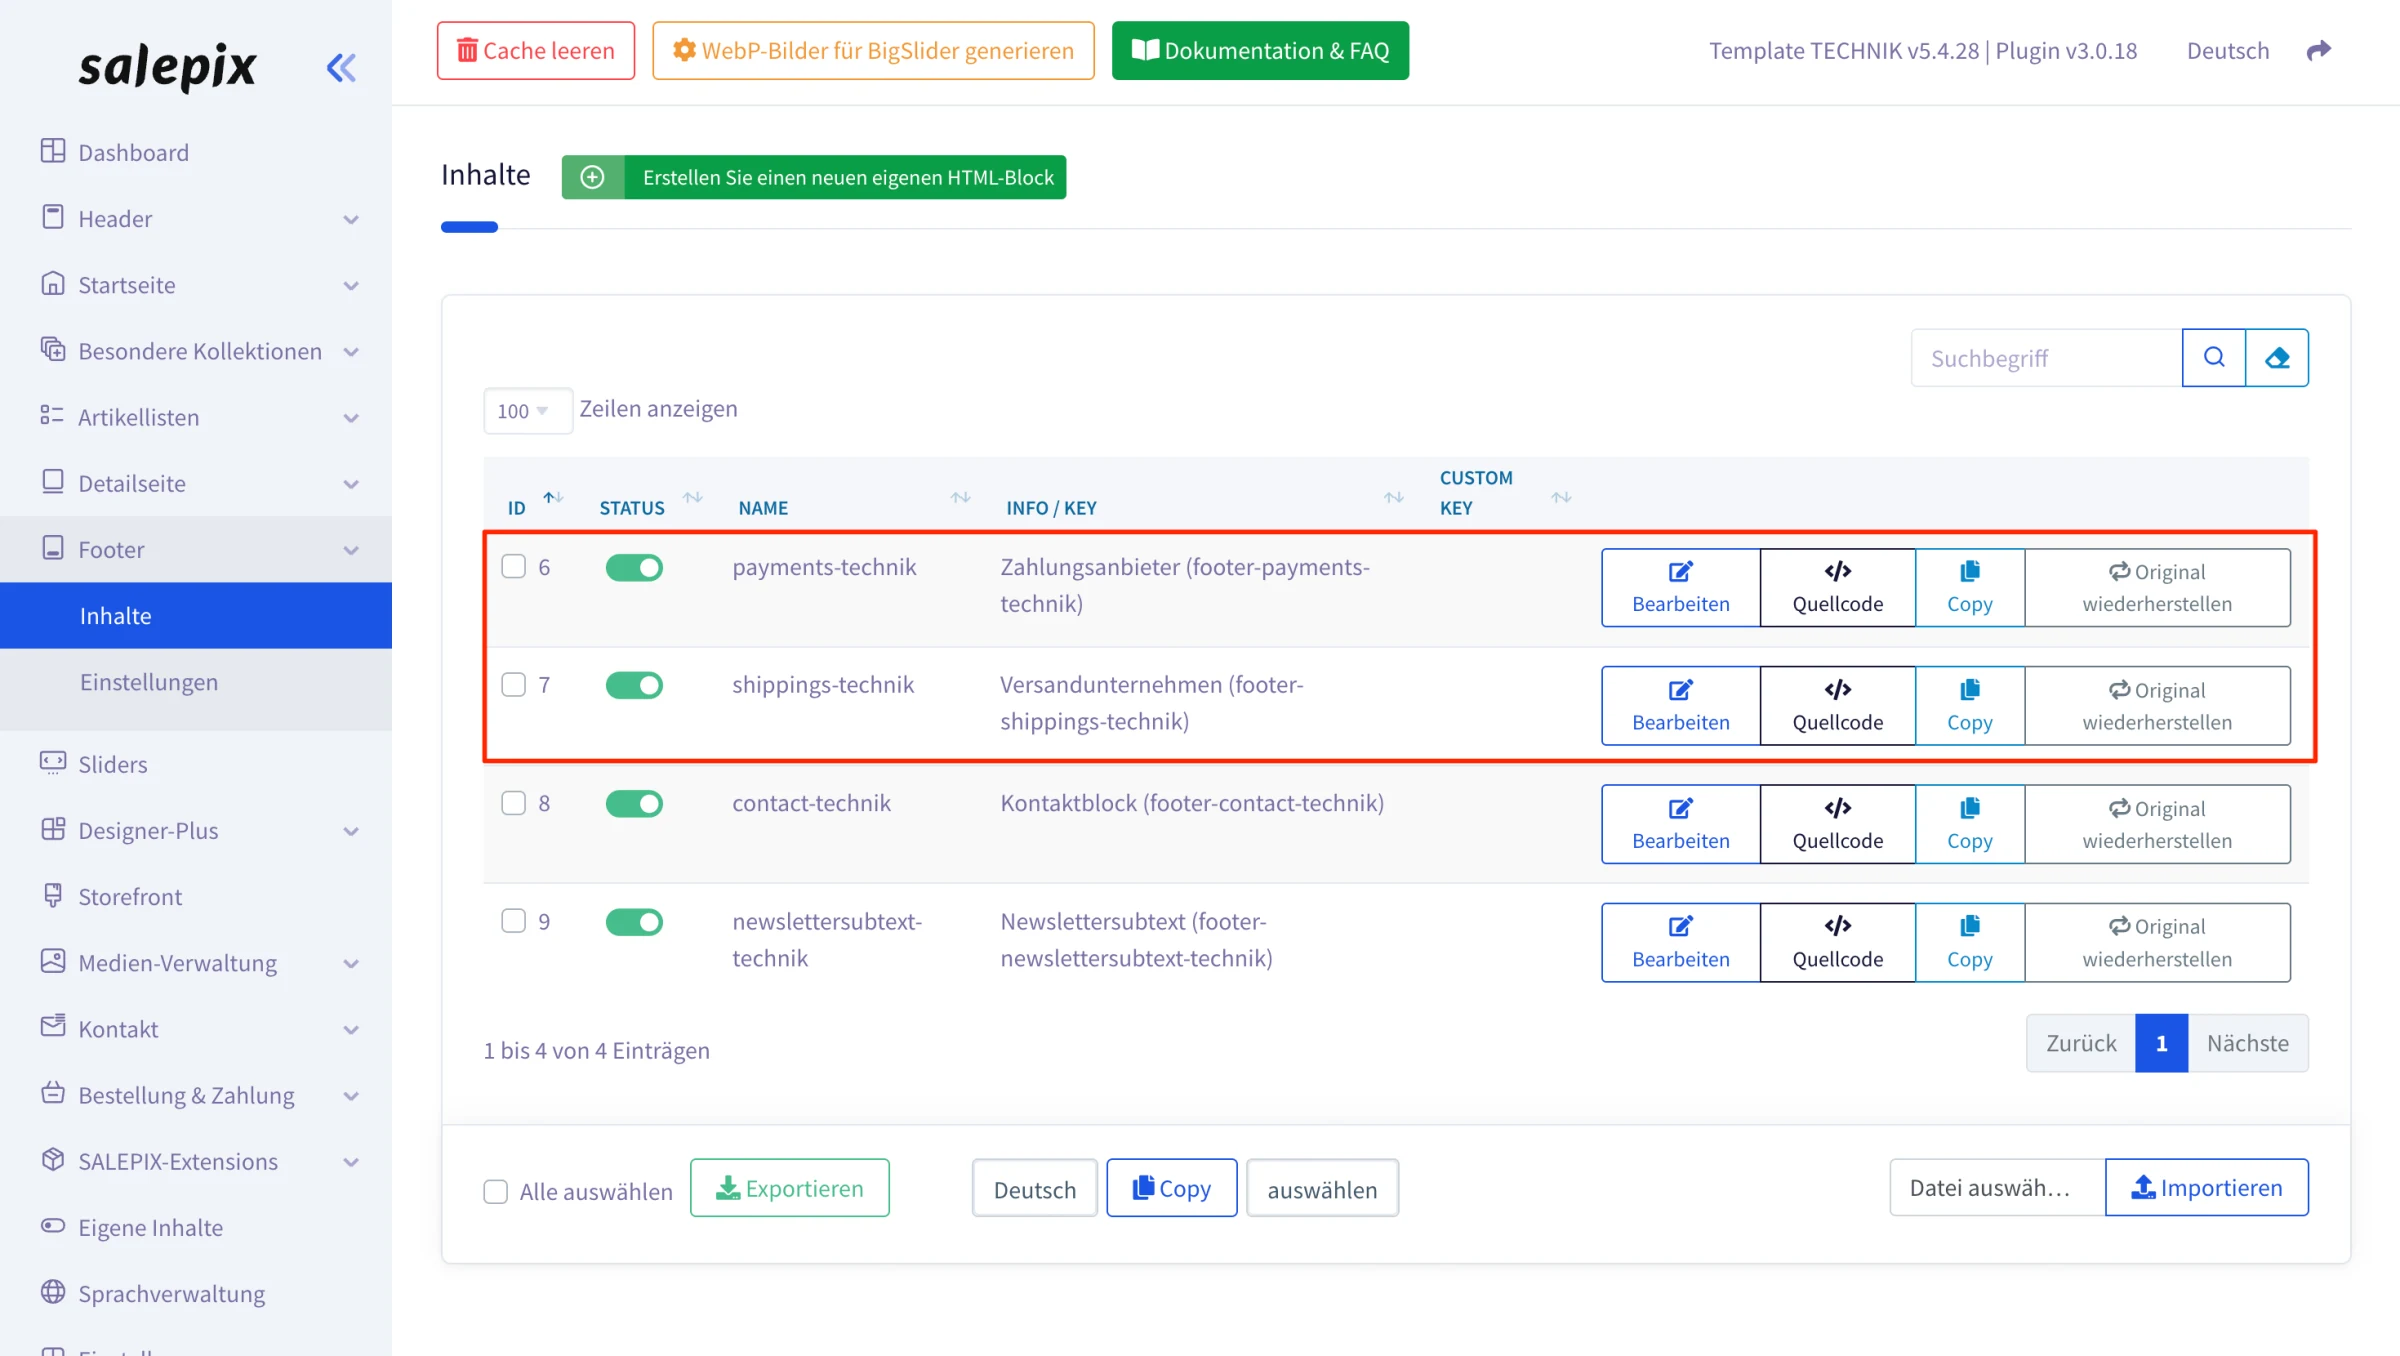Screen dimensions: 2400x1356
Task: Click the Cache leeren button
Action: pos(536,50)
